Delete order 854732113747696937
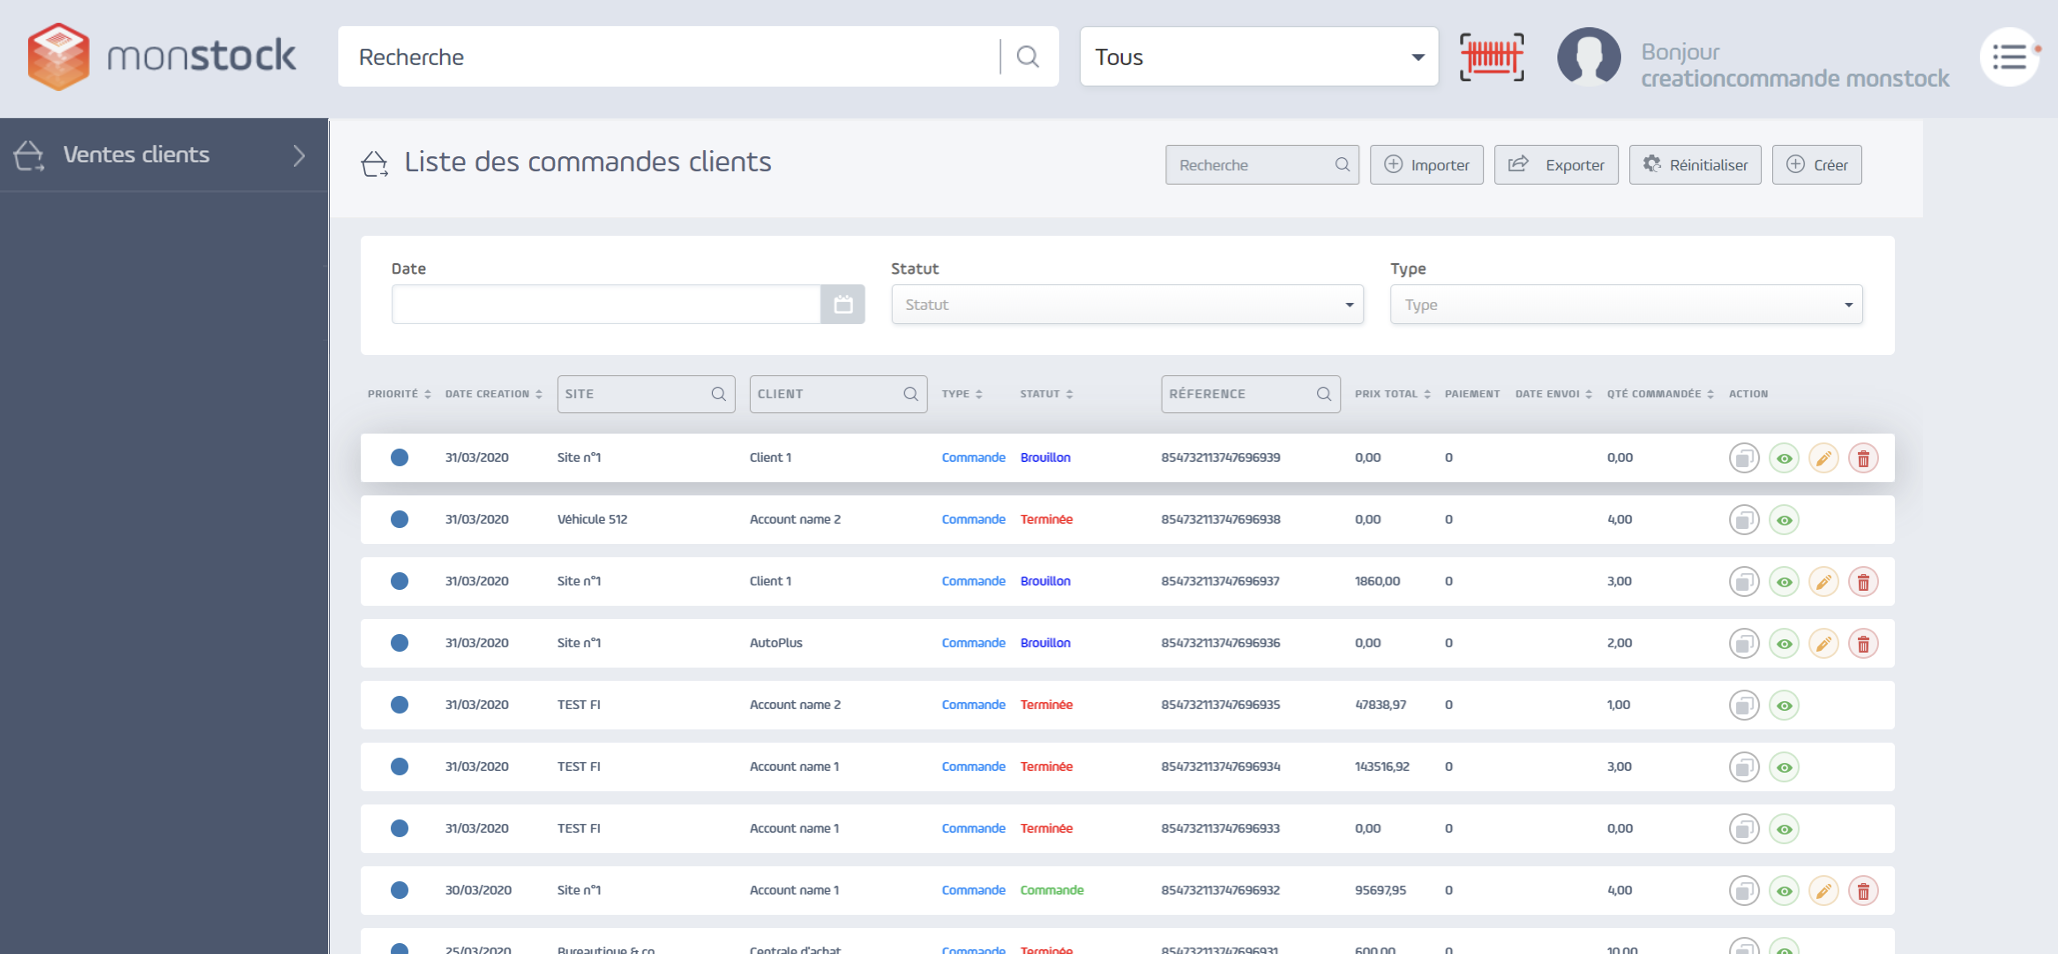Screen dimensions: 2058x954 pyautogui.click(x=1863, y=582)
